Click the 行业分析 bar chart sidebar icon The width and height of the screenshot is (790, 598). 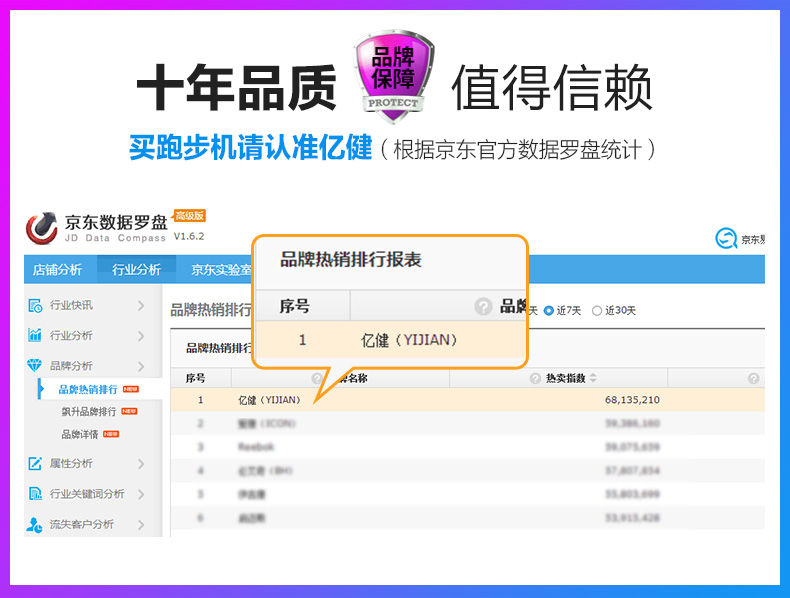point(35,335)
